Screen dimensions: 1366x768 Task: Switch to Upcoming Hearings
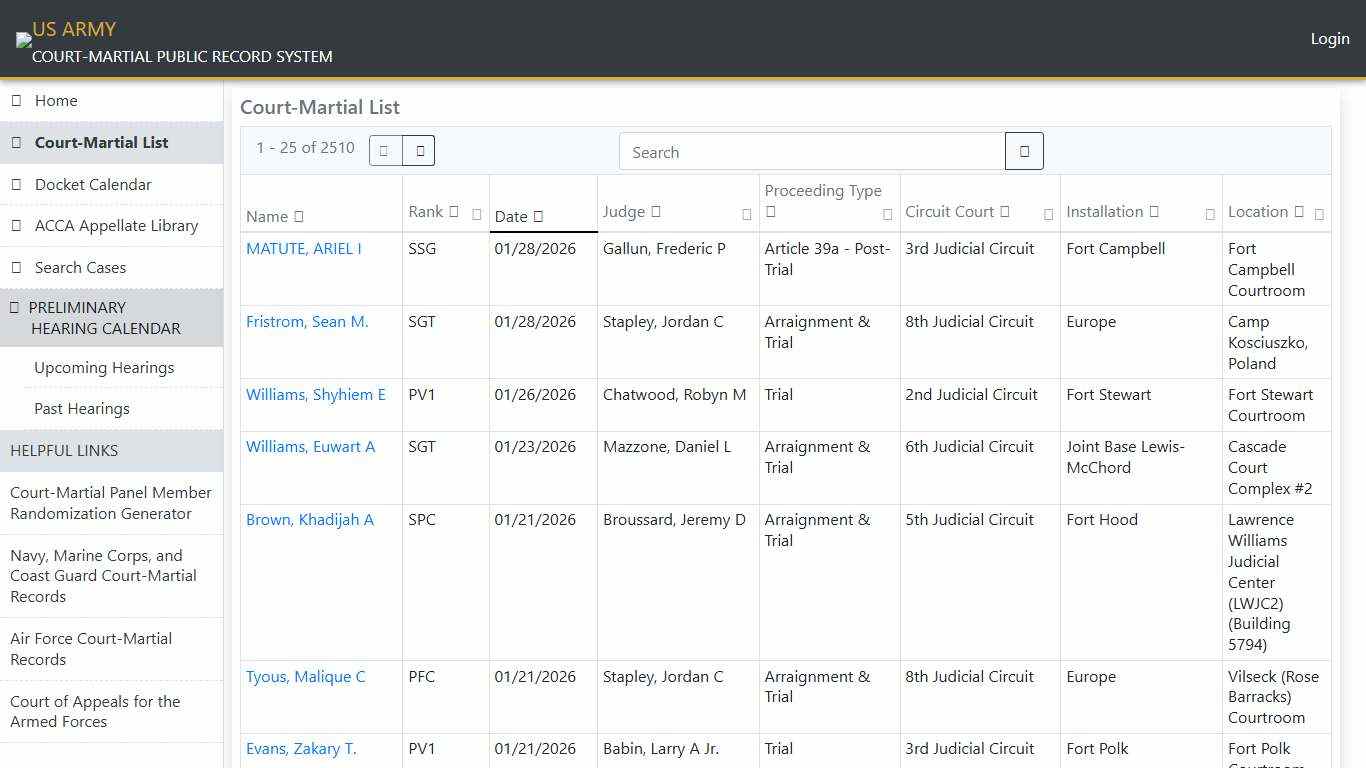point(104,368)
